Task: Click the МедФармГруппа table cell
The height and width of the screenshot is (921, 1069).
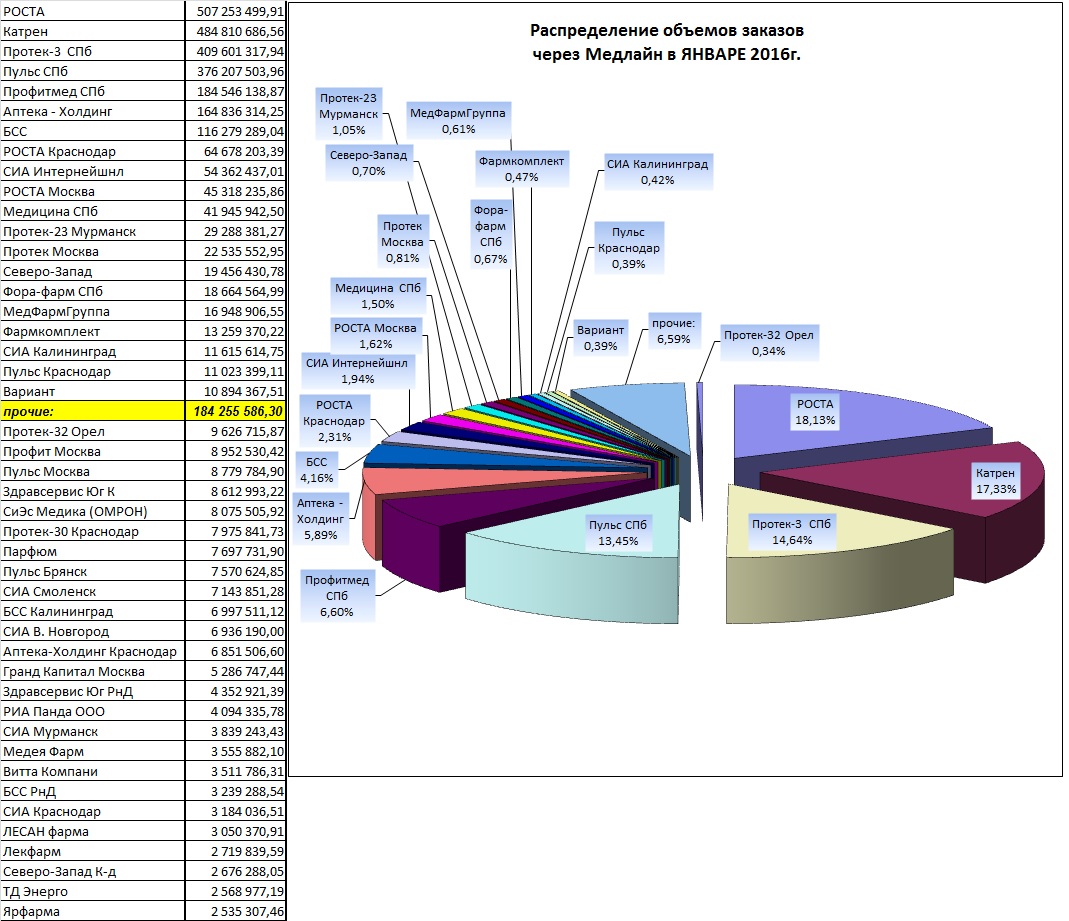Action: point(92,312)
